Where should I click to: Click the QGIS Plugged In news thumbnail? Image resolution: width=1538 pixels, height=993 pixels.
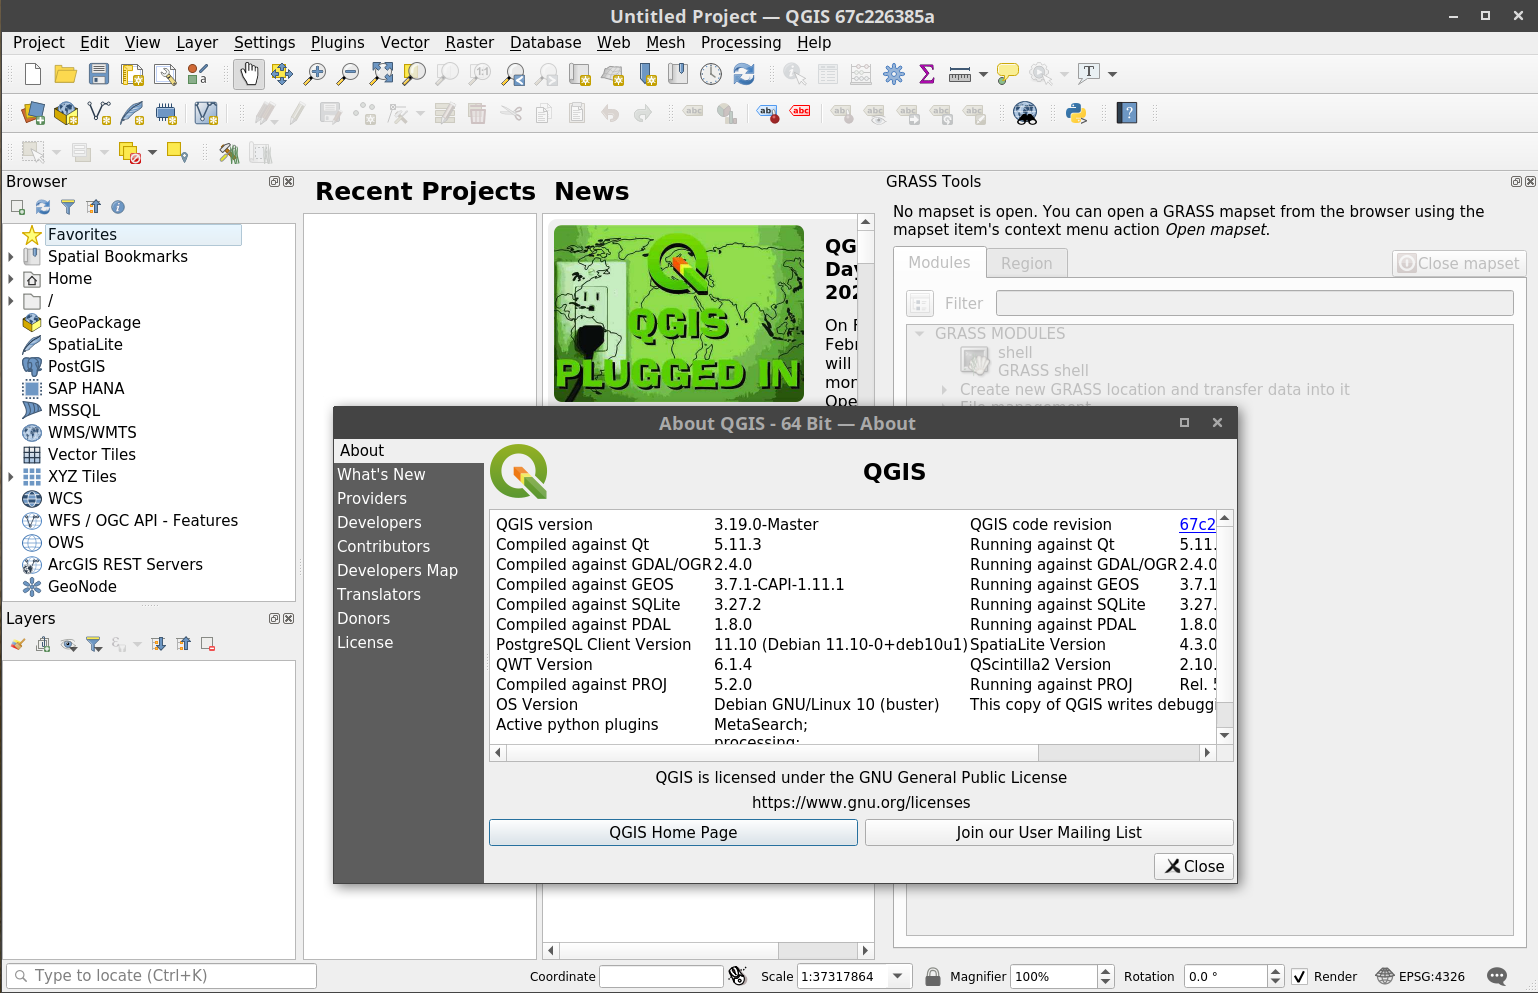click(x=679, y=313)
